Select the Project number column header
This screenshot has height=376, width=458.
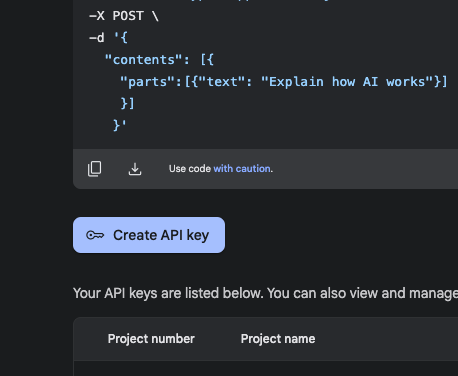151,339
